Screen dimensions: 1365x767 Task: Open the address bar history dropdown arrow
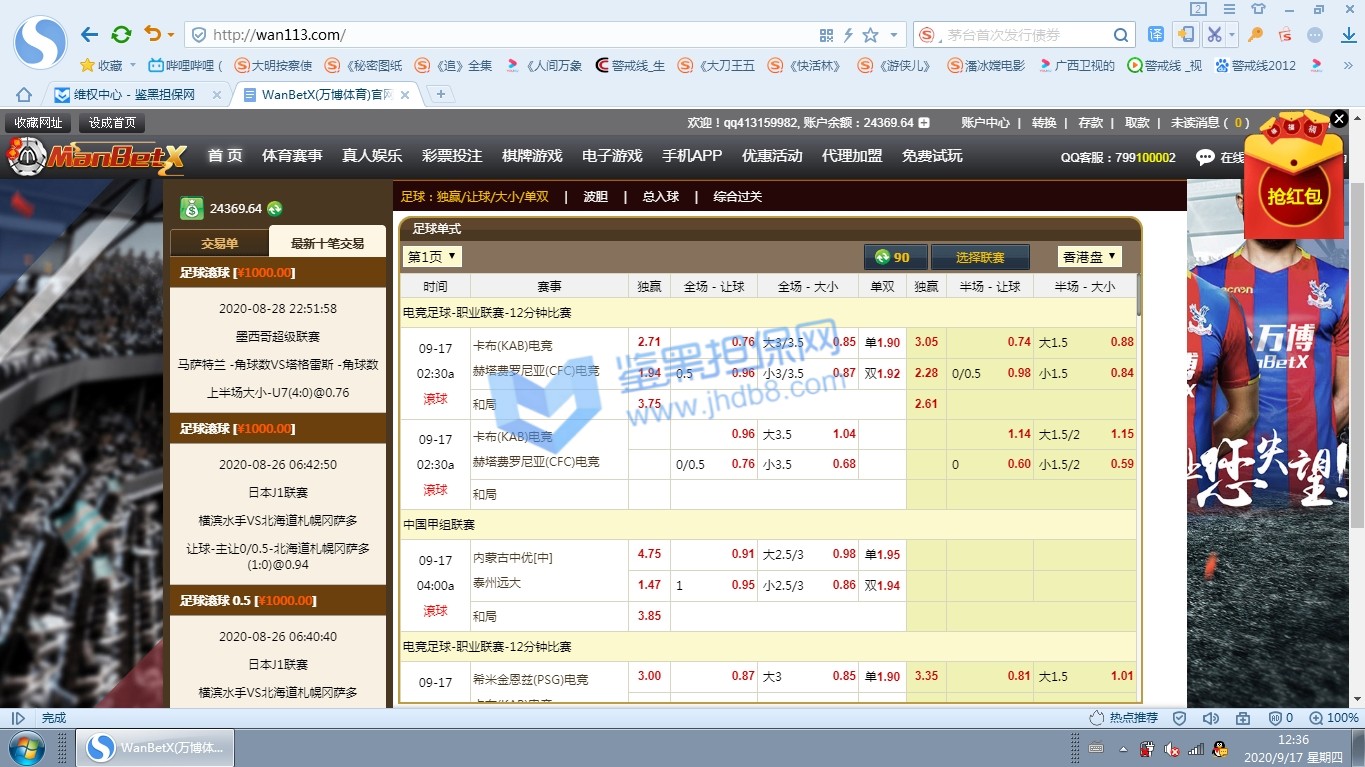(894, 35)
